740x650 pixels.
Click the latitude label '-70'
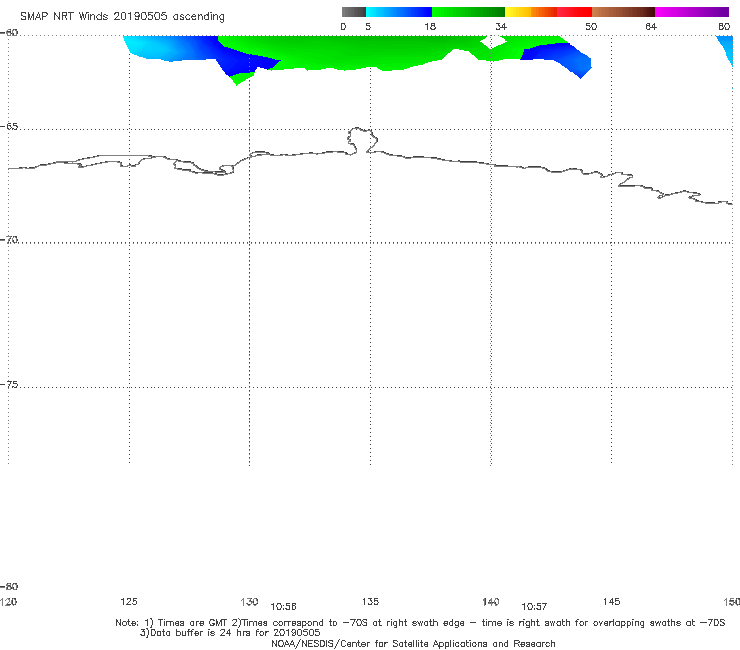pyautogui.click(x=9, y=240)
